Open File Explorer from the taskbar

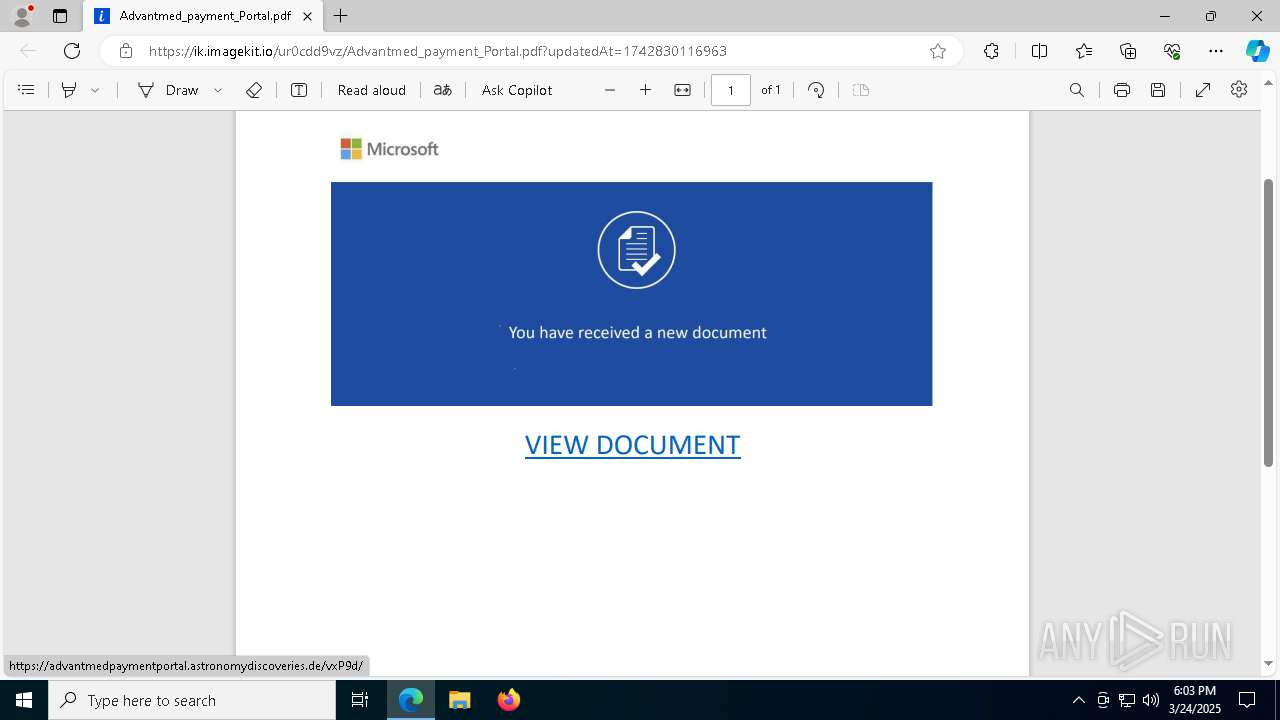click(459, 700)
